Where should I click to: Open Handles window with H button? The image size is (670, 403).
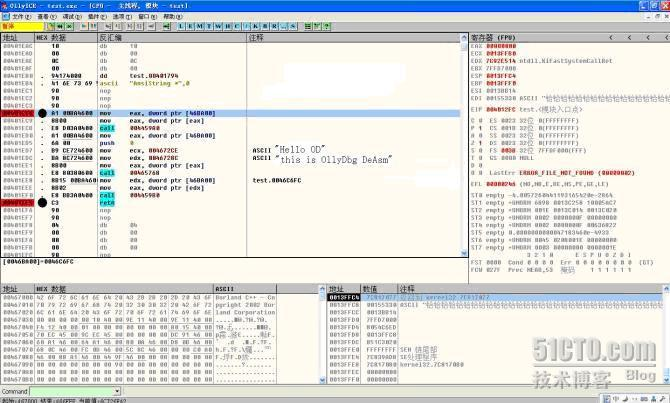[228, 26]
